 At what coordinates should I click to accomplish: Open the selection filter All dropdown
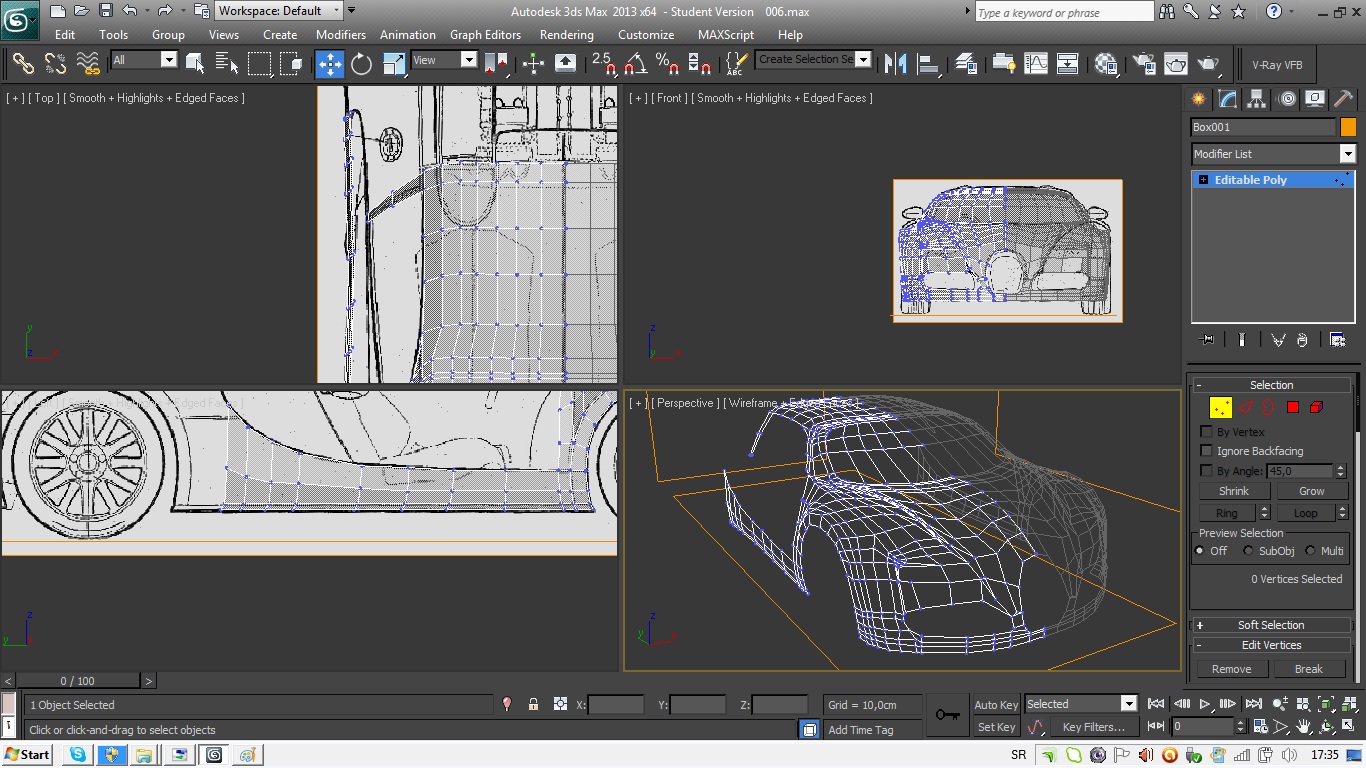pos(144,60)
